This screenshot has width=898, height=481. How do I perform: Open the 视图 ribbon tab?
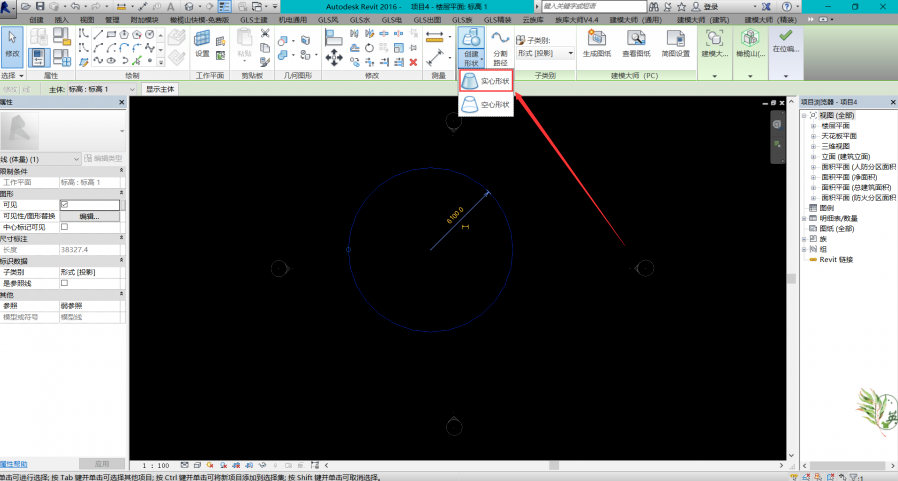point(87,19)
